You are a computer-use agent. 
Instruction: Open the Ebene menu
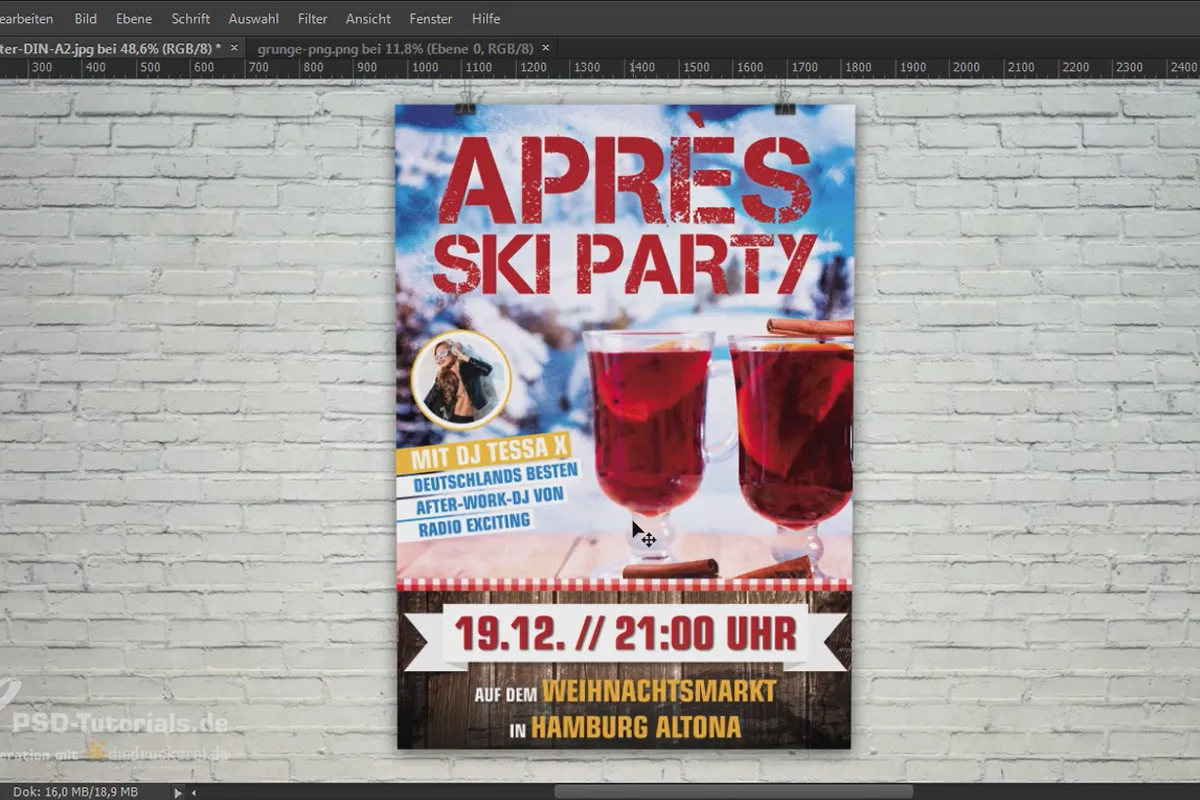134,18
